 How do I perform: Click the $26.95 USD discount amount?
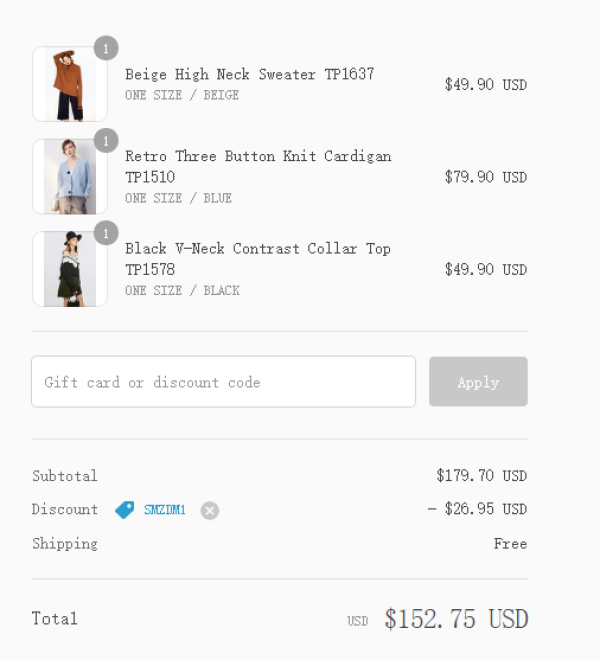click(477, 509)
